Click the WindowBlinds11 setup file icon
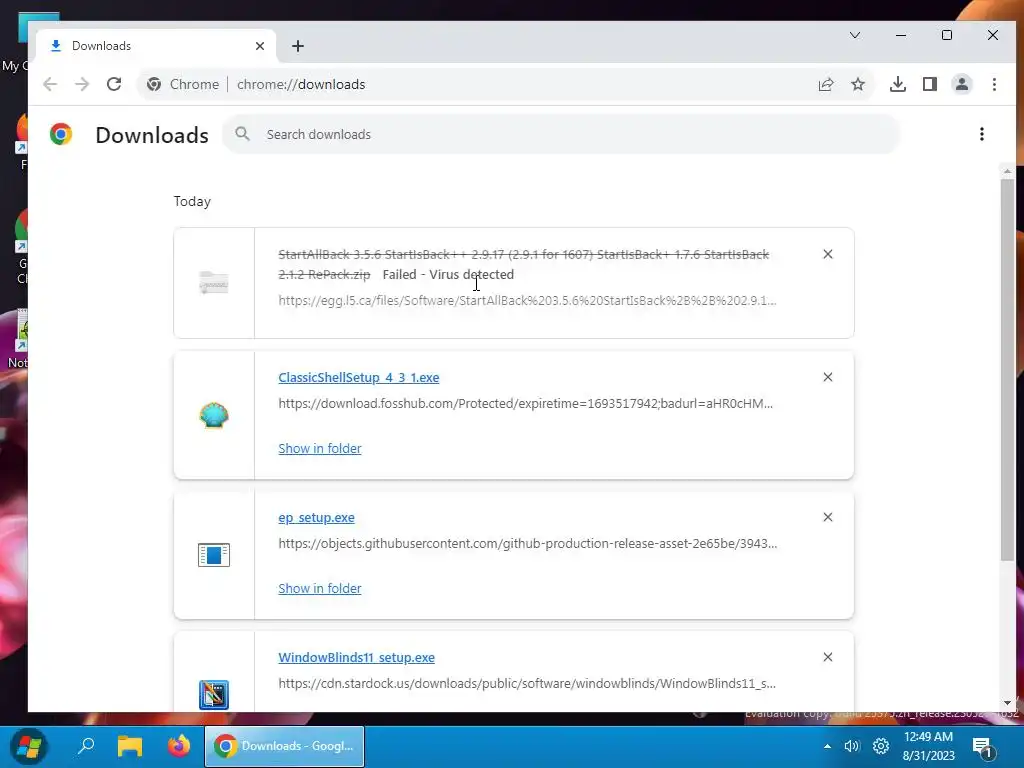 click(214, 694)
